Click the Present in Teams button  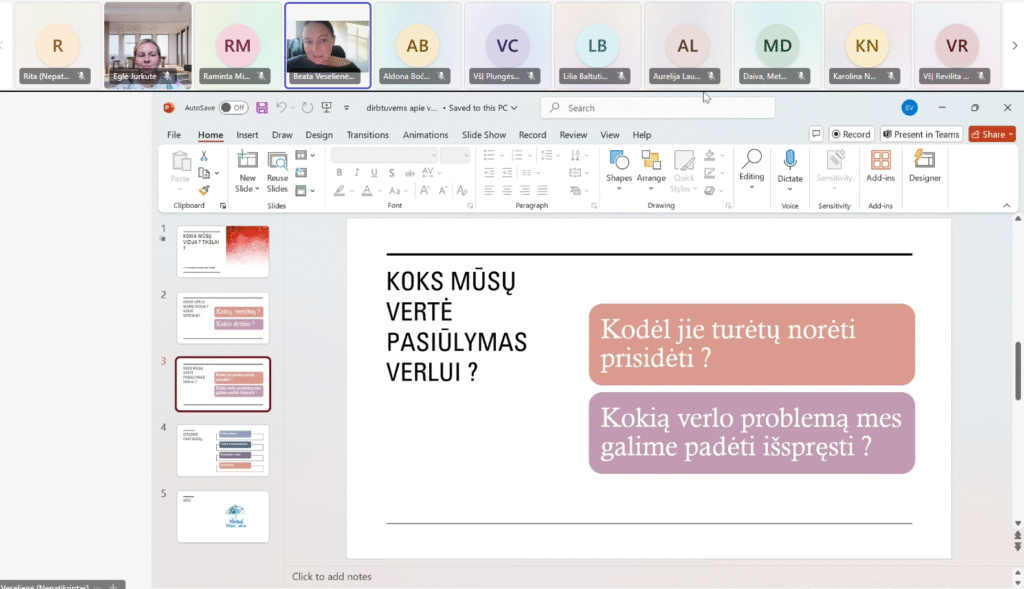click(x=921, y=134)
